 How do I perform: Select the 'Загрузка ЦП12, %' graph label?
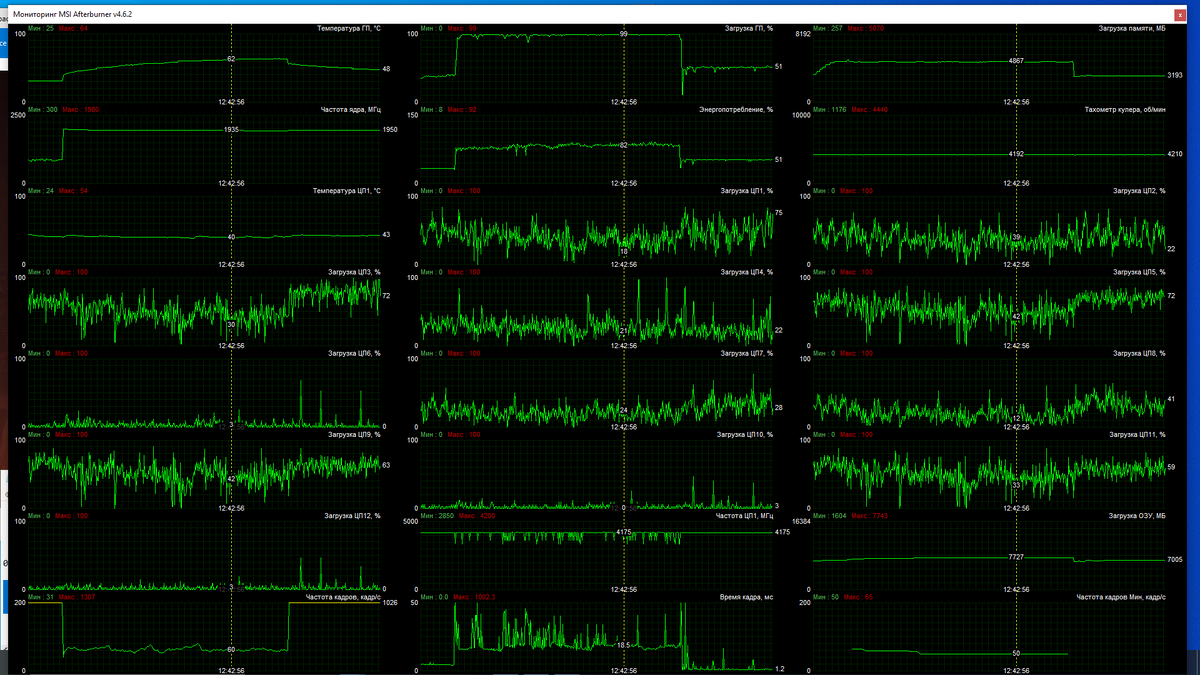pos(353,516)
